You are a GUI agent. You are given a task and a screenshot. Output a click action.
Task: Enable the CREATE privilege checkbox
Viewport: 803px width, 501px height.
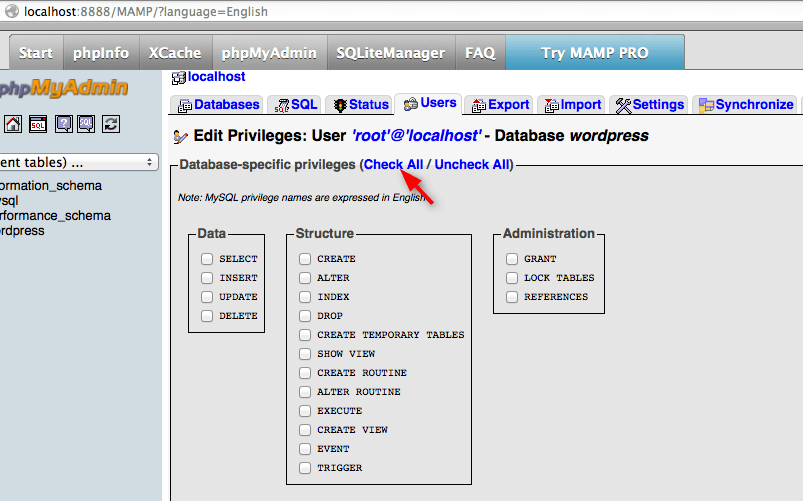tap(305, 259)
